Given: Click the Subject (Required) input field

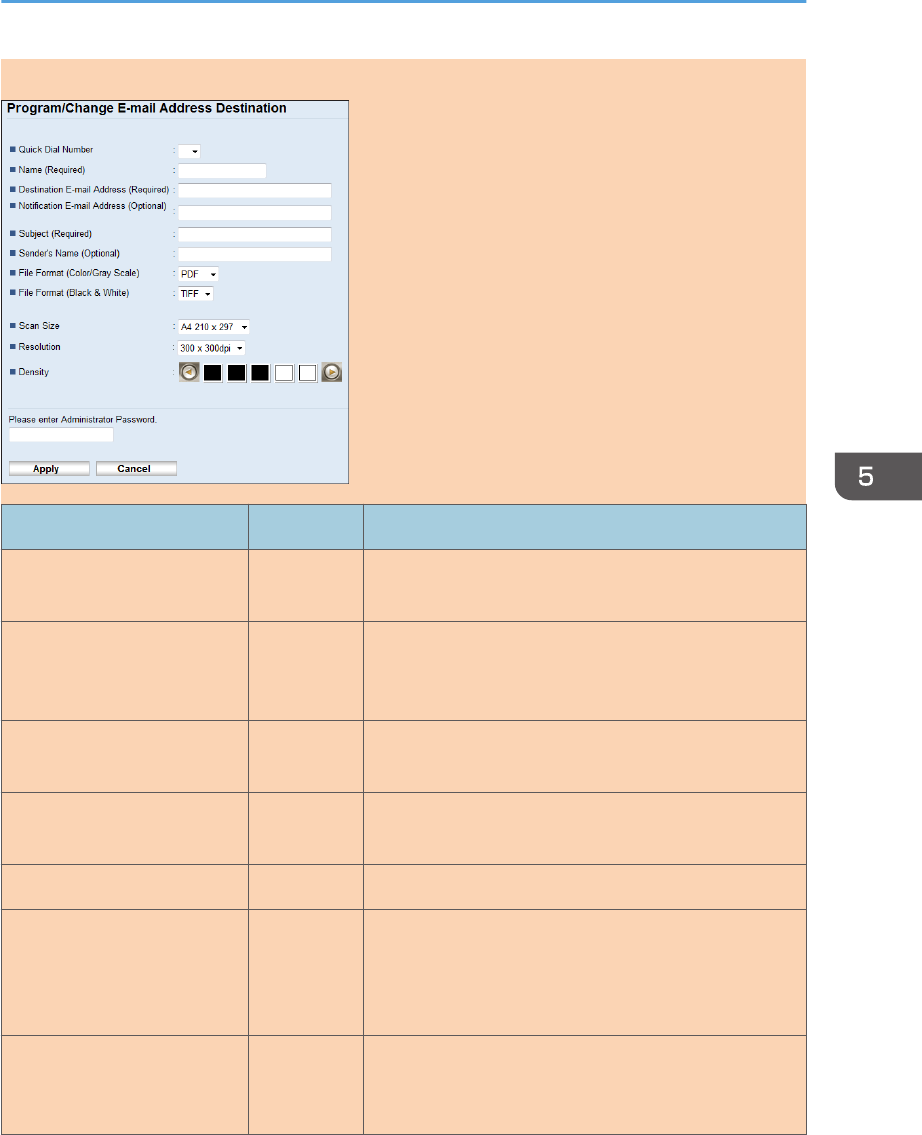Looking at the screenshot, I should (255, 235).
